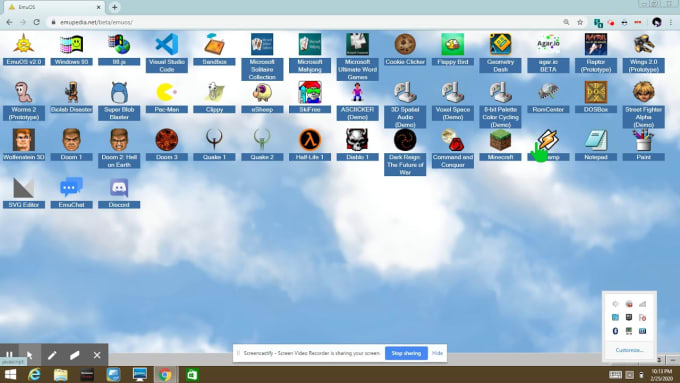Viewport: 680px width, 383px height.
Task: Select the eraser annotation tool
Action: coord(75,355)
